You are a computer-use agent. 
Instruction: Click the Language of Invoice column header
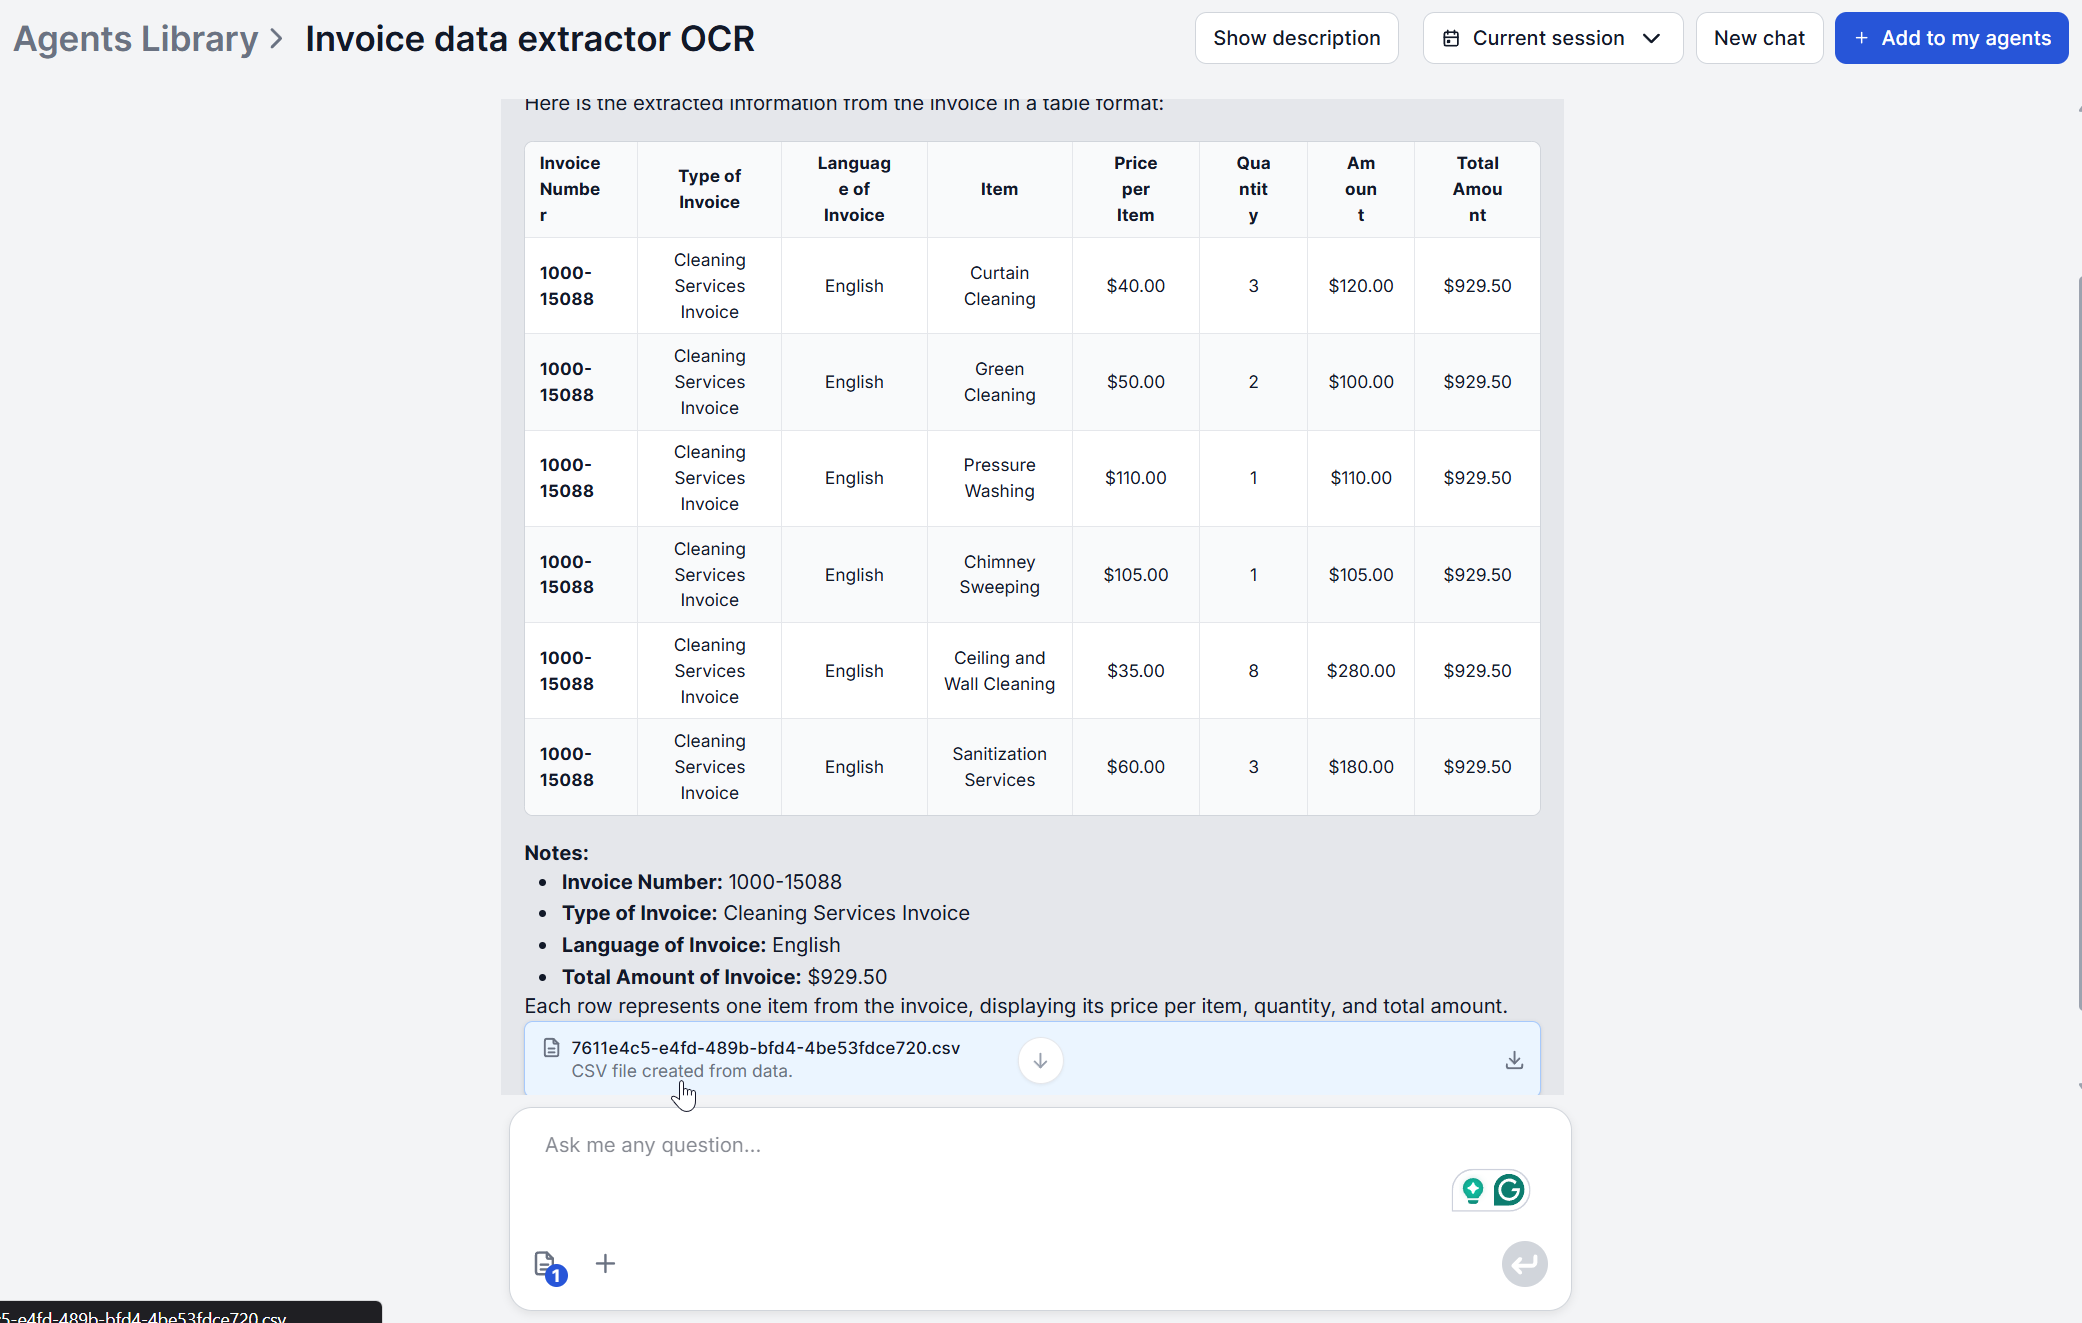point(854,189)
